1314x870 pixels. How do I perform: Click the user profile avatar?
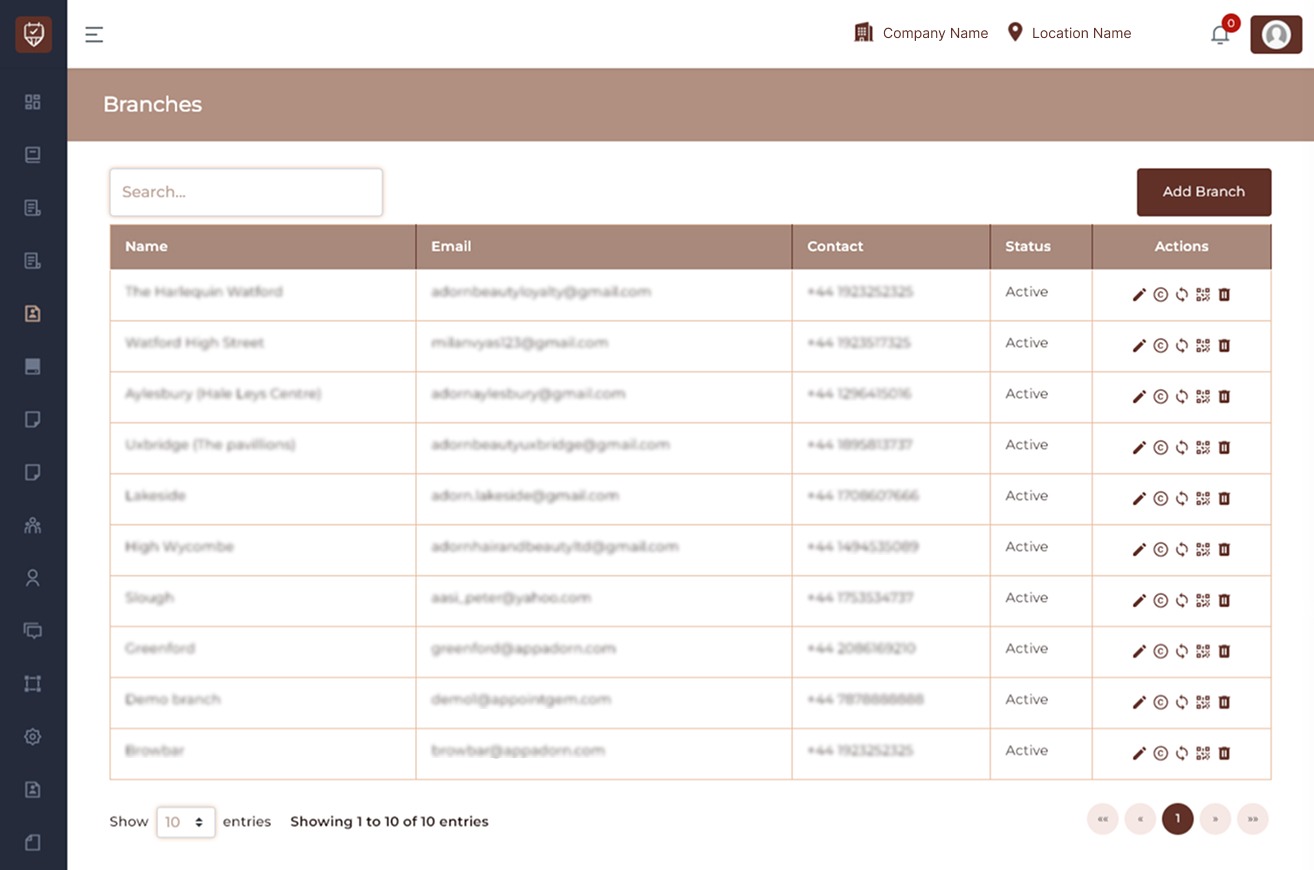(1276, 35)
